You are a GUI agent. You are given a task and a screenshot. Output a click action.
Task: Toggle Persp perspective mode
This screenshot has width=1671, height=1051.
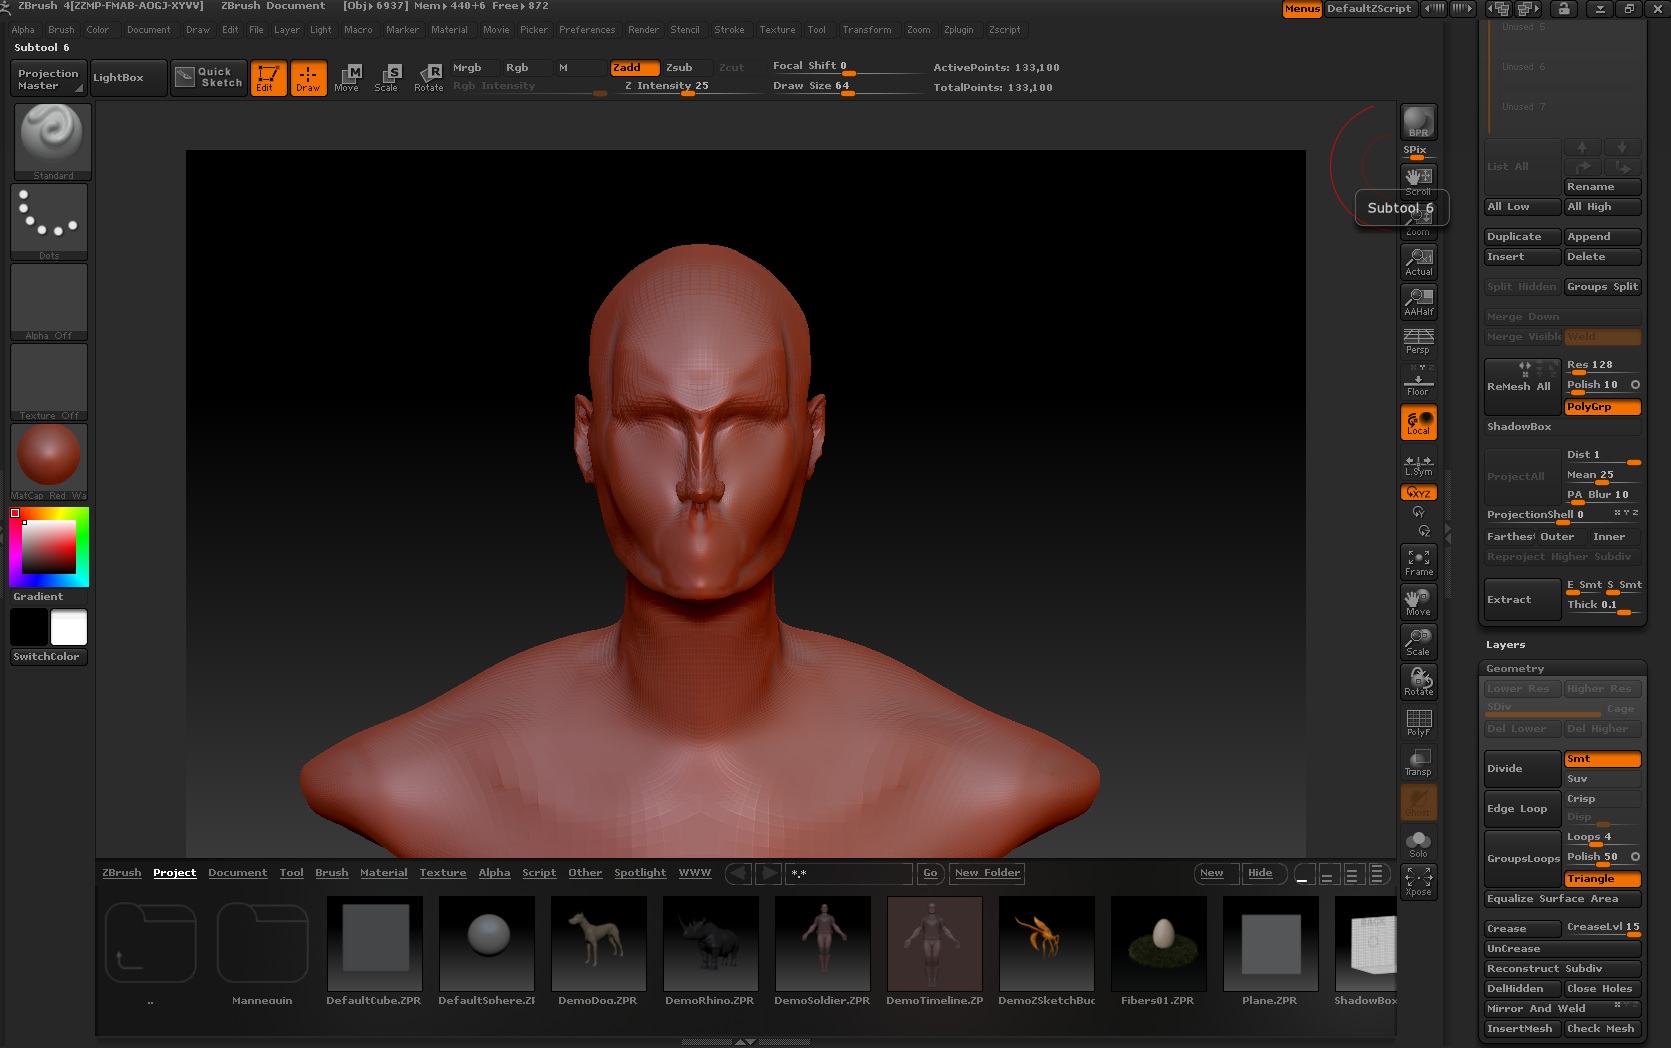pyautogui.click(x=1418, y=341)
